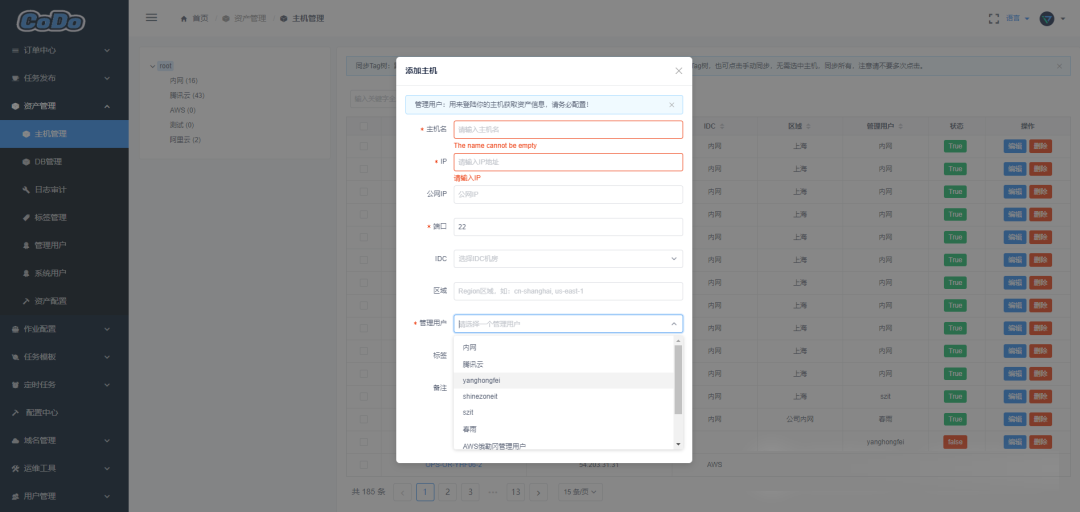
Task: Go to page 2 of hosts
Action: [x=447, y=492]
